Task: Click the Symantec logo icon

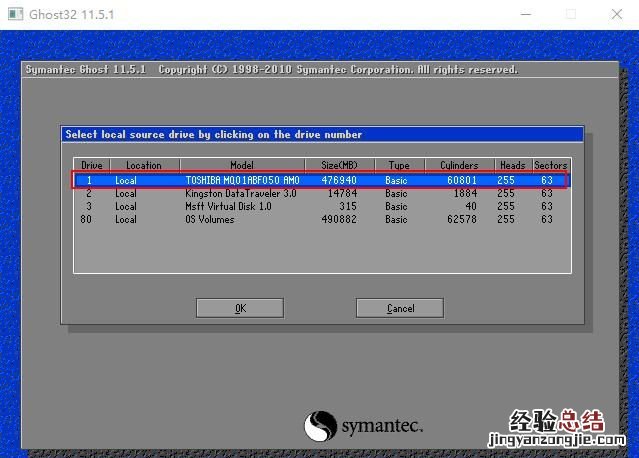Action: 320,427
